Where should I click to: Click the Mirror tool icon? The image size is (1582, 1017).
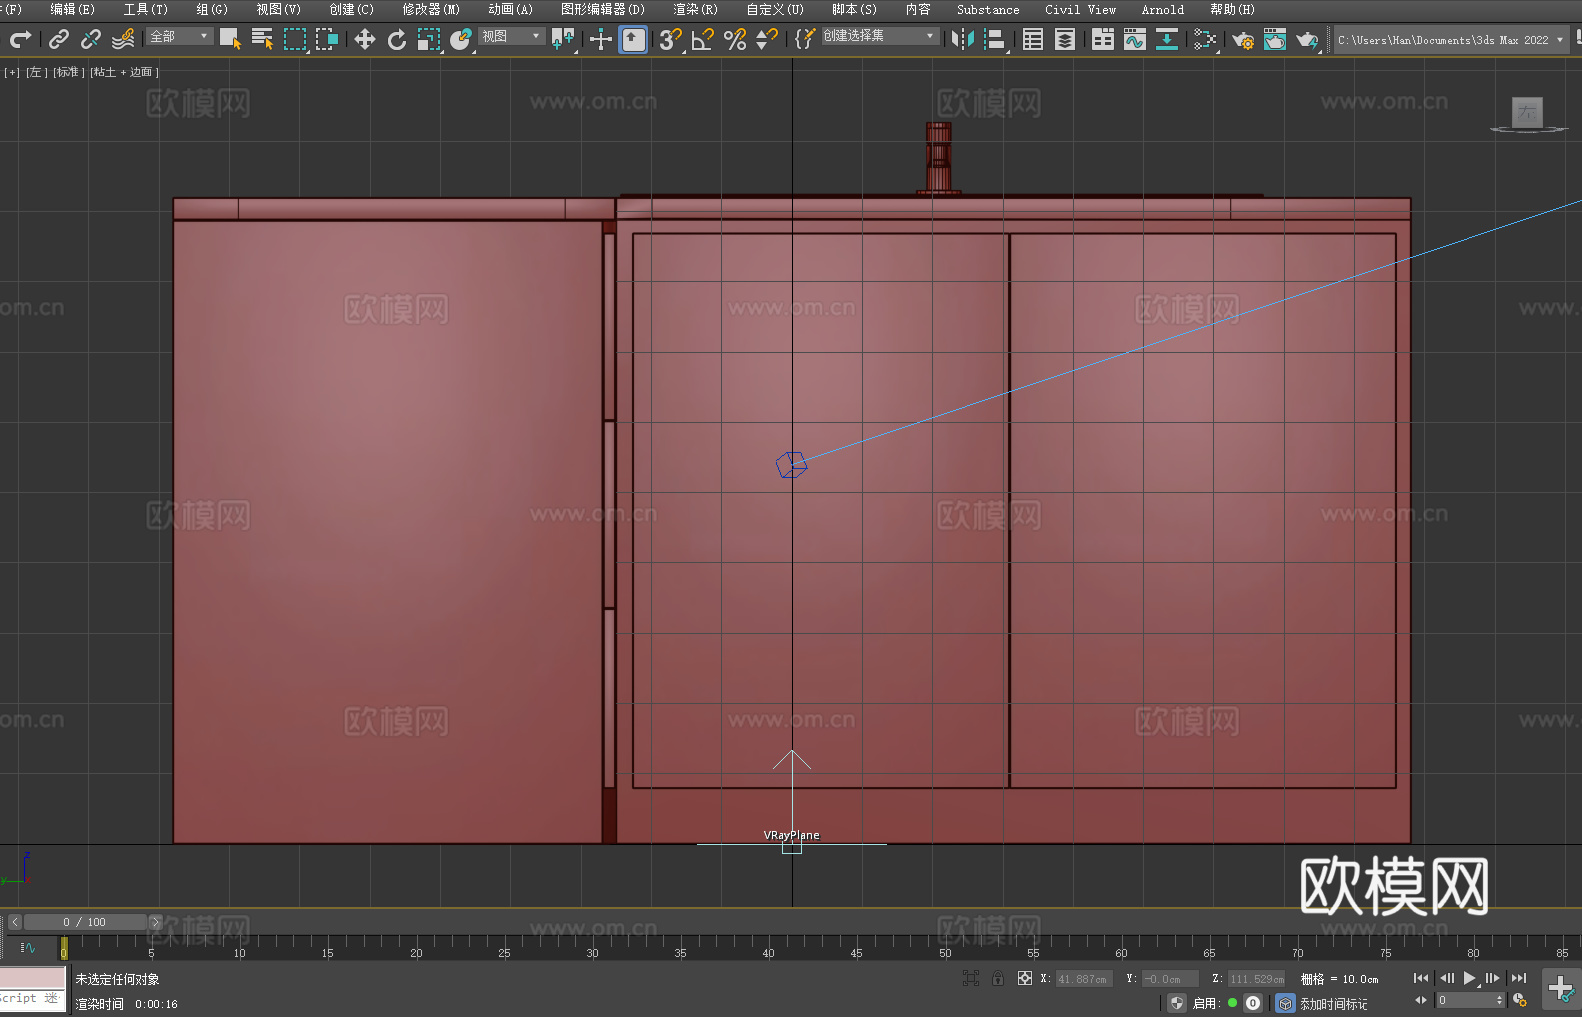point(962,39)
